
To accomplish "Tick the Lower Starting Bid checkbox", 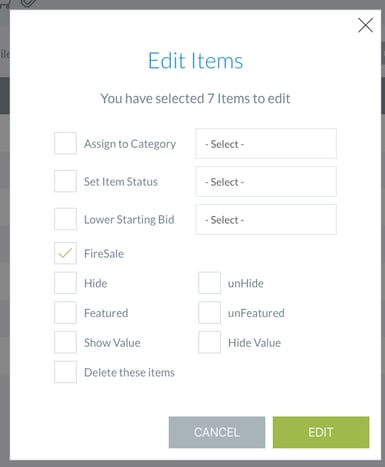I will [65, 219].
